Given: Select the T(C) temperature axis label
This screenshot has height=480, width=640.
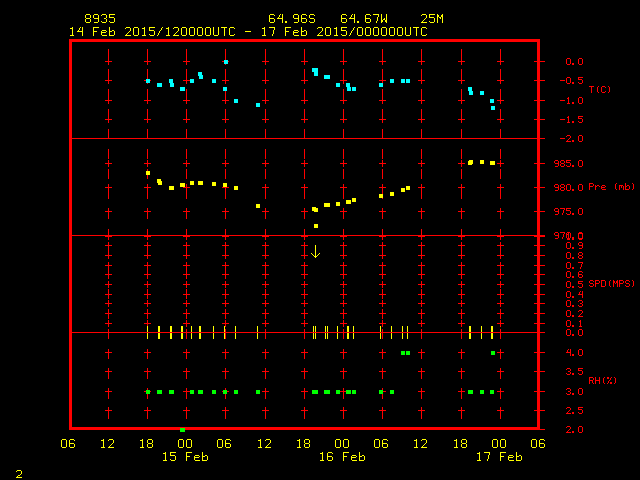Looking at the screenshot, I should (x=599, y=90).
